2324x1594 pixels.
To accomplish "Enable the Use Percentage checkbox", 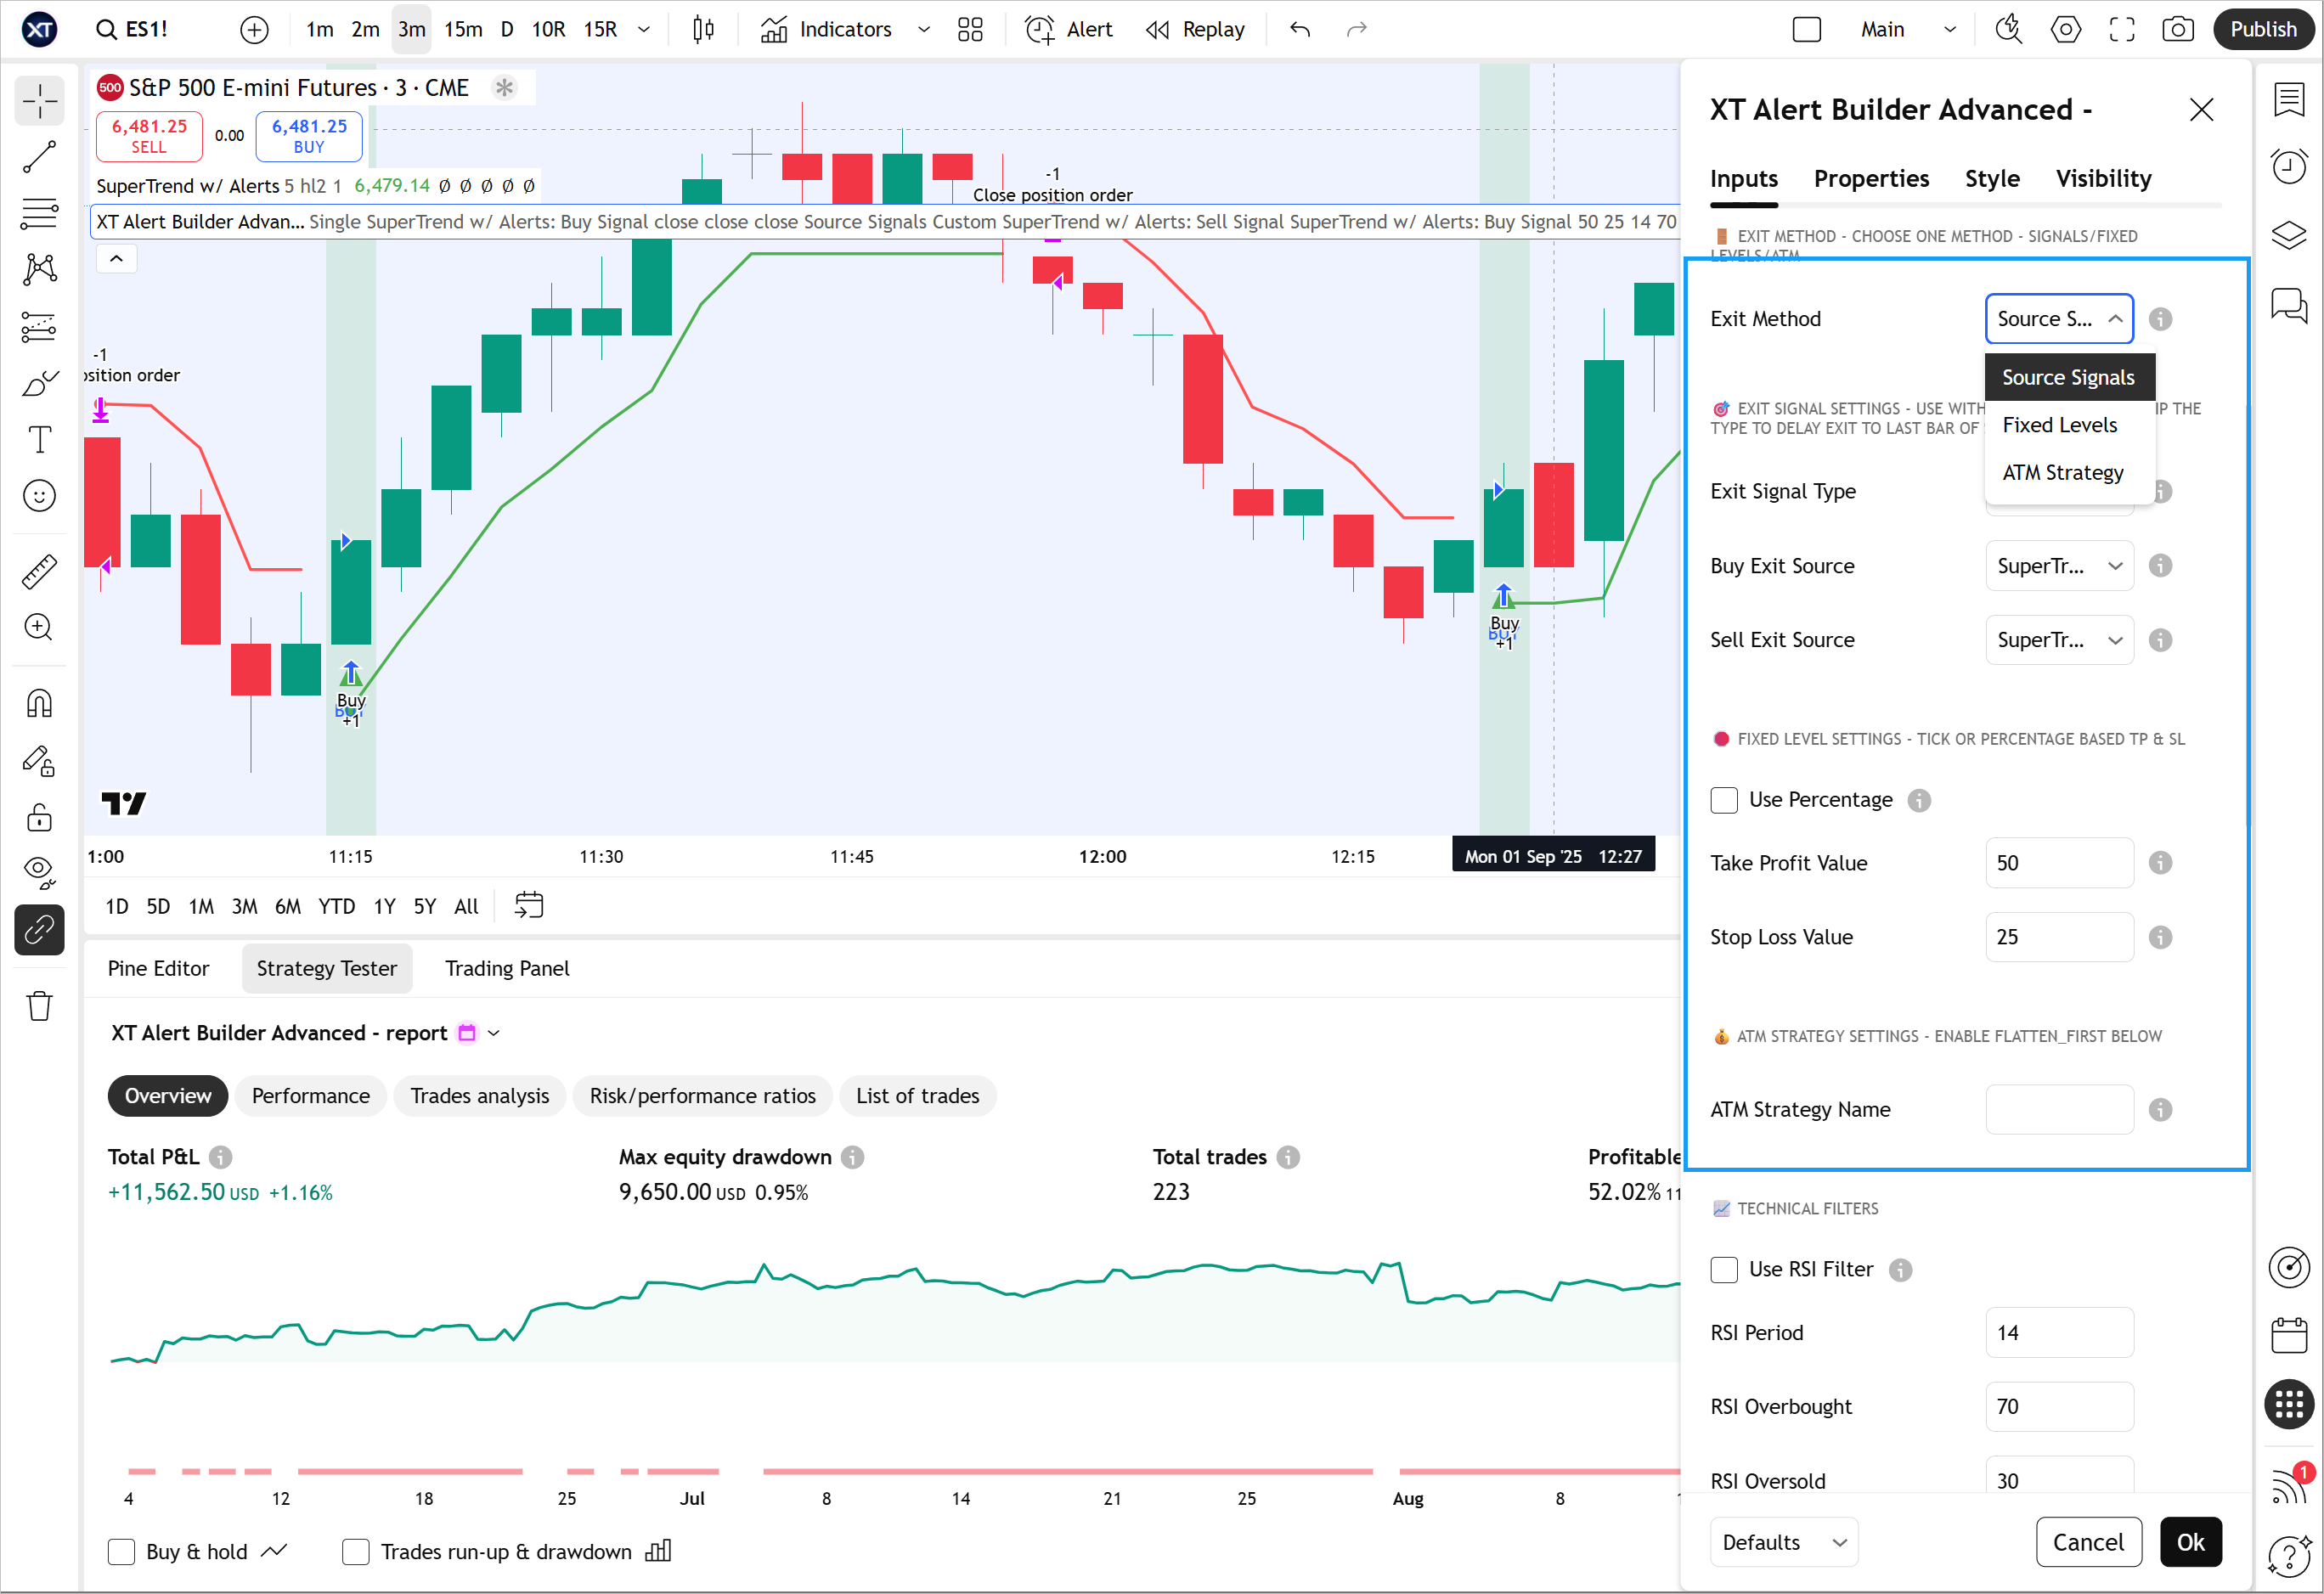I will tap(1723, 800).
